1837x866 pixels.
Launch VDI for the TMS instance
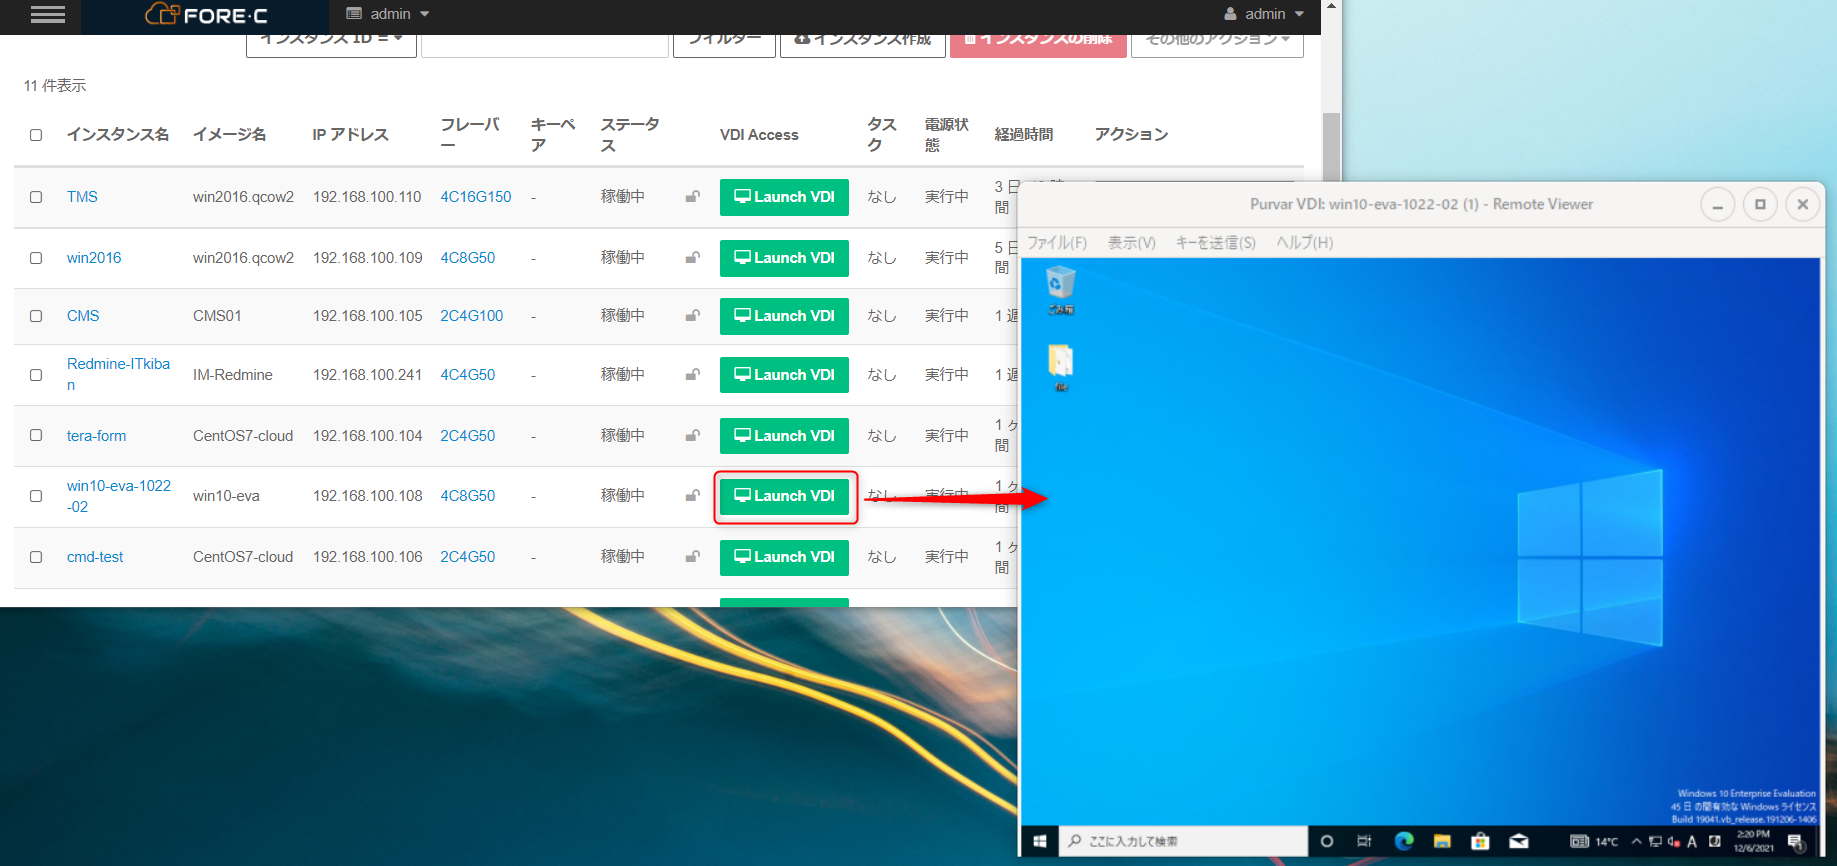click(784, 197)
